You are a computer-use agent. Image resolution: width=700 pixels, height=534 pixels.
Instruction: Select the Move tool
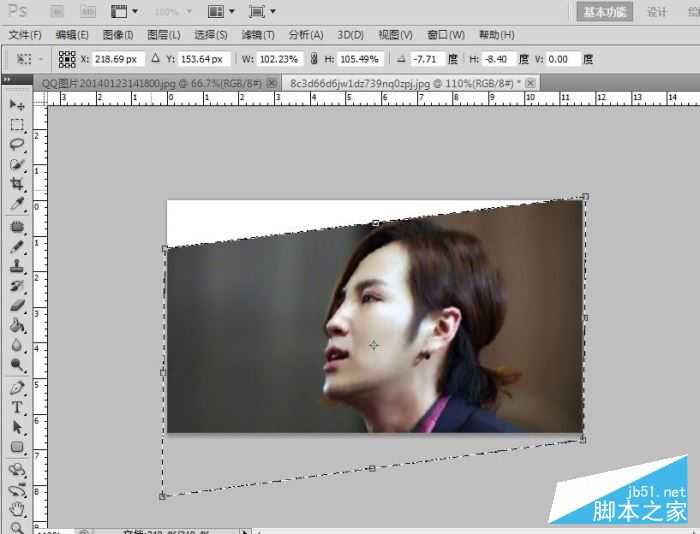click(x=17, y=105)
